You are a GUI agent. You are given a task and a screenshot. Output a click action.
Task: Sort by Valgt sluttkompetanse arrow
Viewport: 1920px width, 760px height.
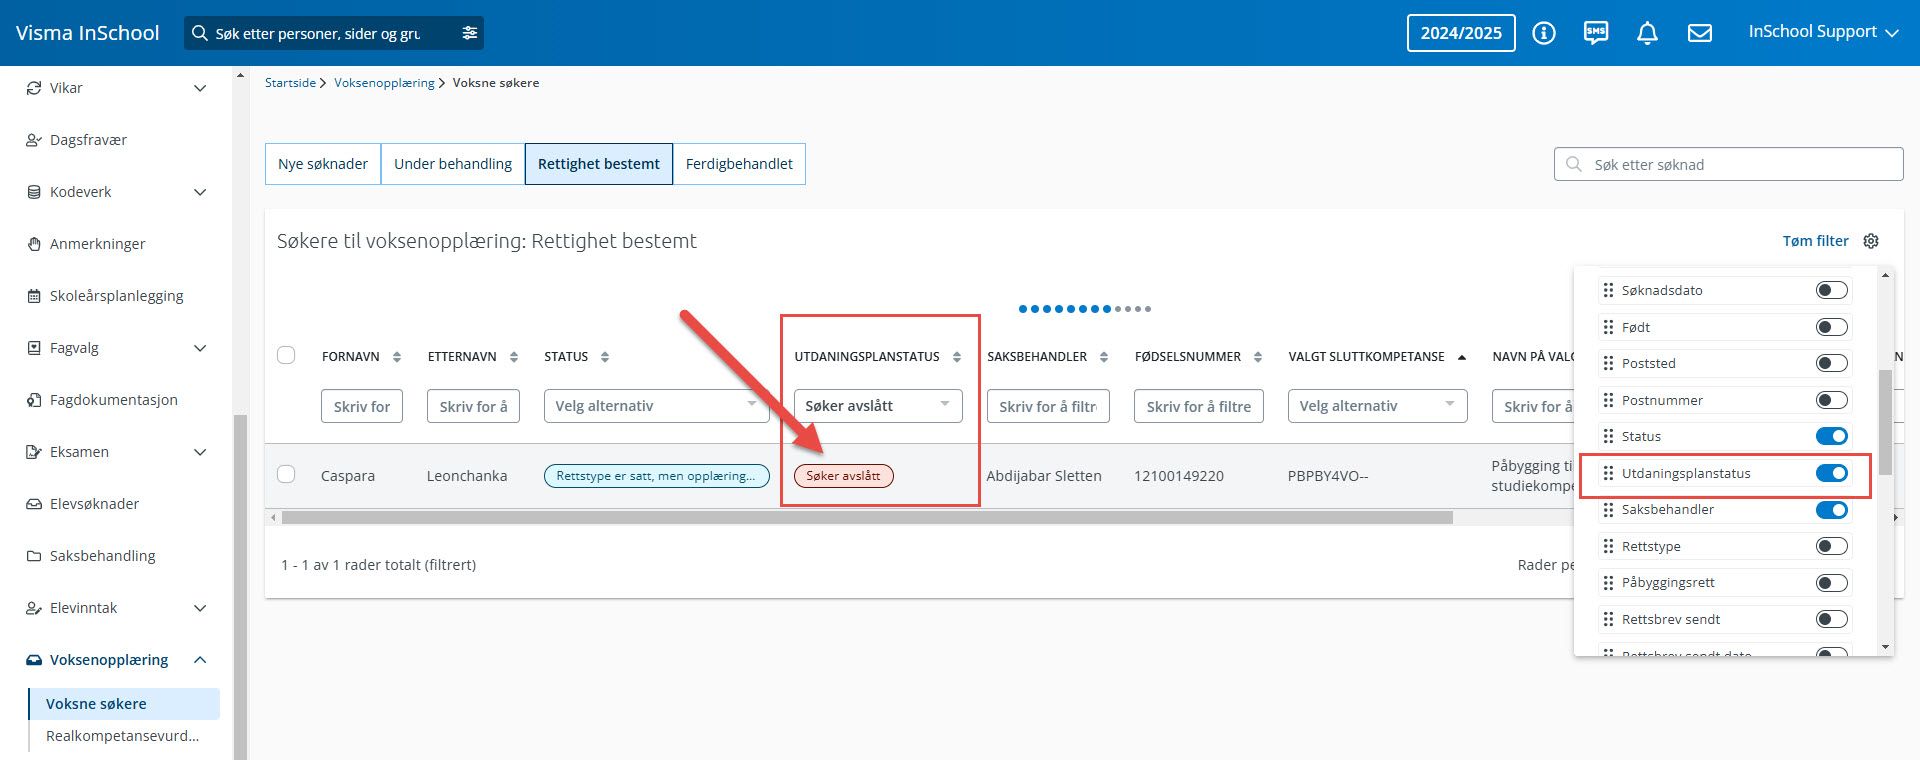click(x=1462, y=357)
